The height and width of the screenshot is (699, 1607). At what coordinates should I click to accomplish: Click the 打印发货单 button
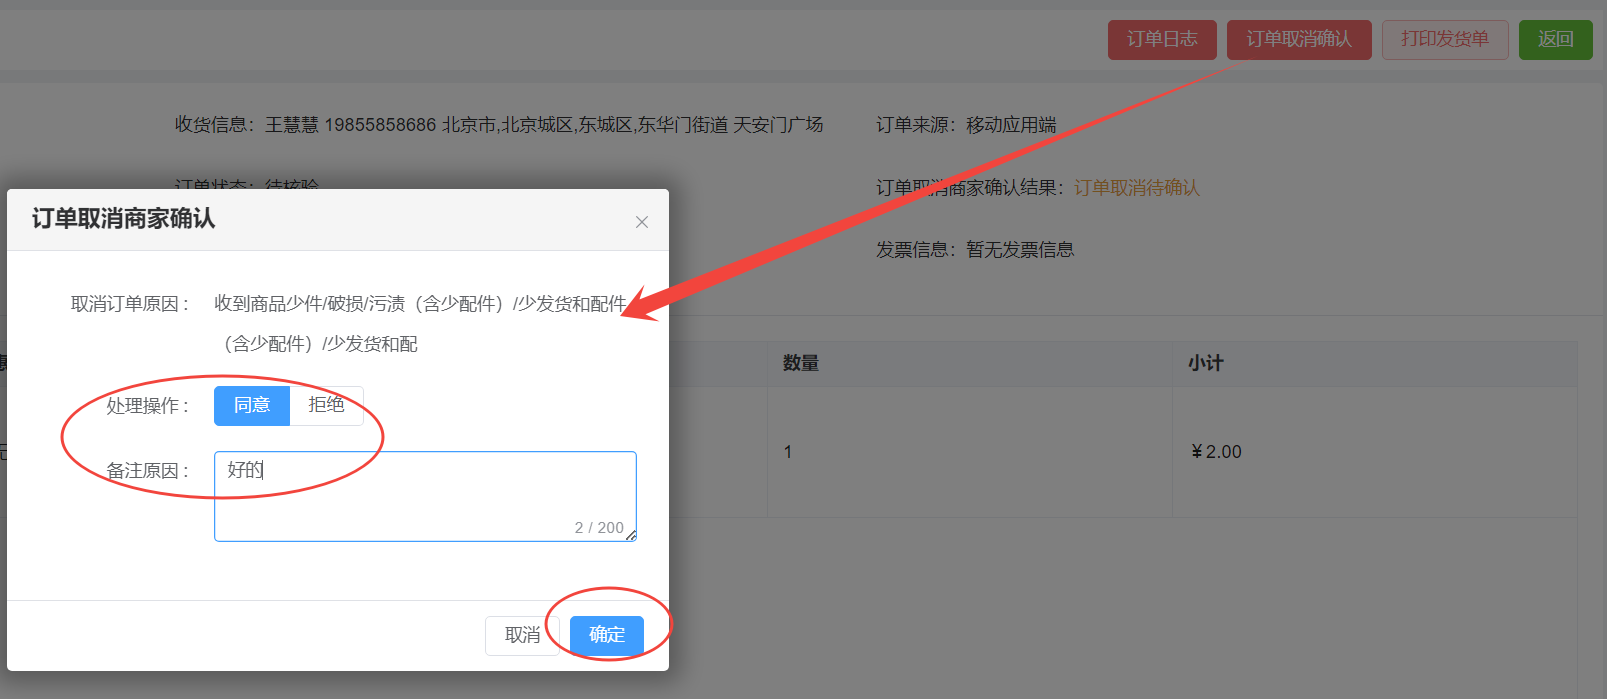coord(1445,40)
